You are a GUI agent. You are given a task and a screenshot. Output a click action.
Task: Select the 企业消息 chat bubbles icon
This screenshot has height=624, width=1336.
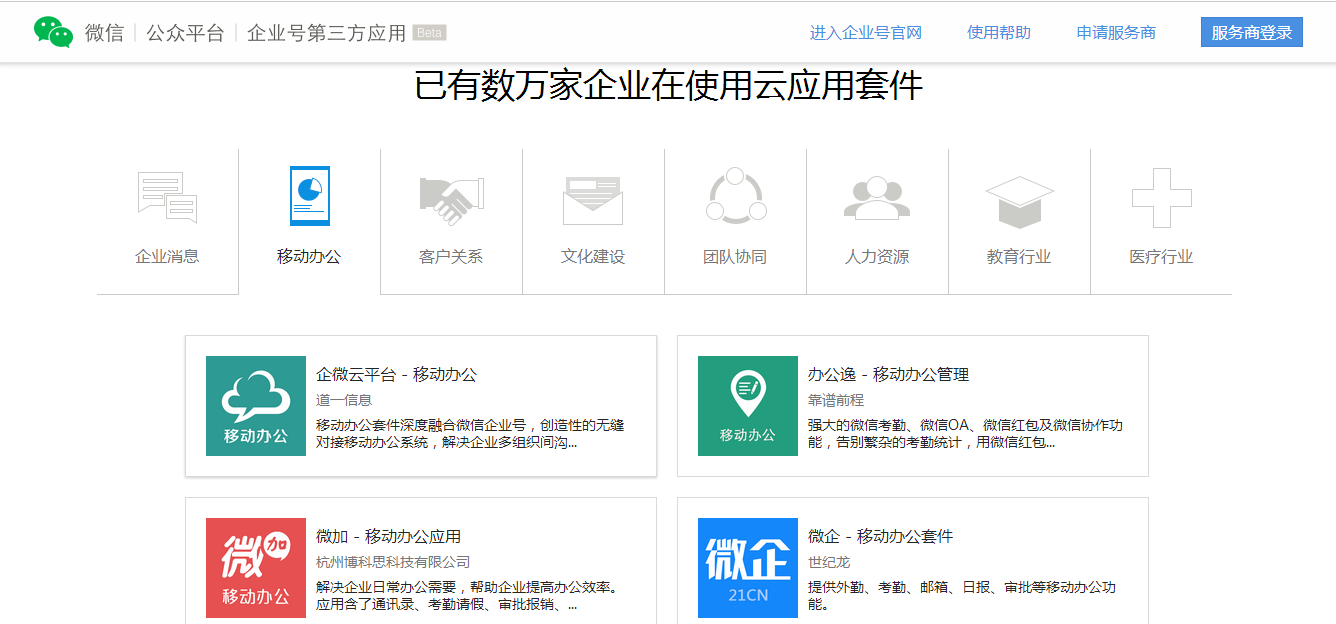pyautogui.click(x=167, y=197)
